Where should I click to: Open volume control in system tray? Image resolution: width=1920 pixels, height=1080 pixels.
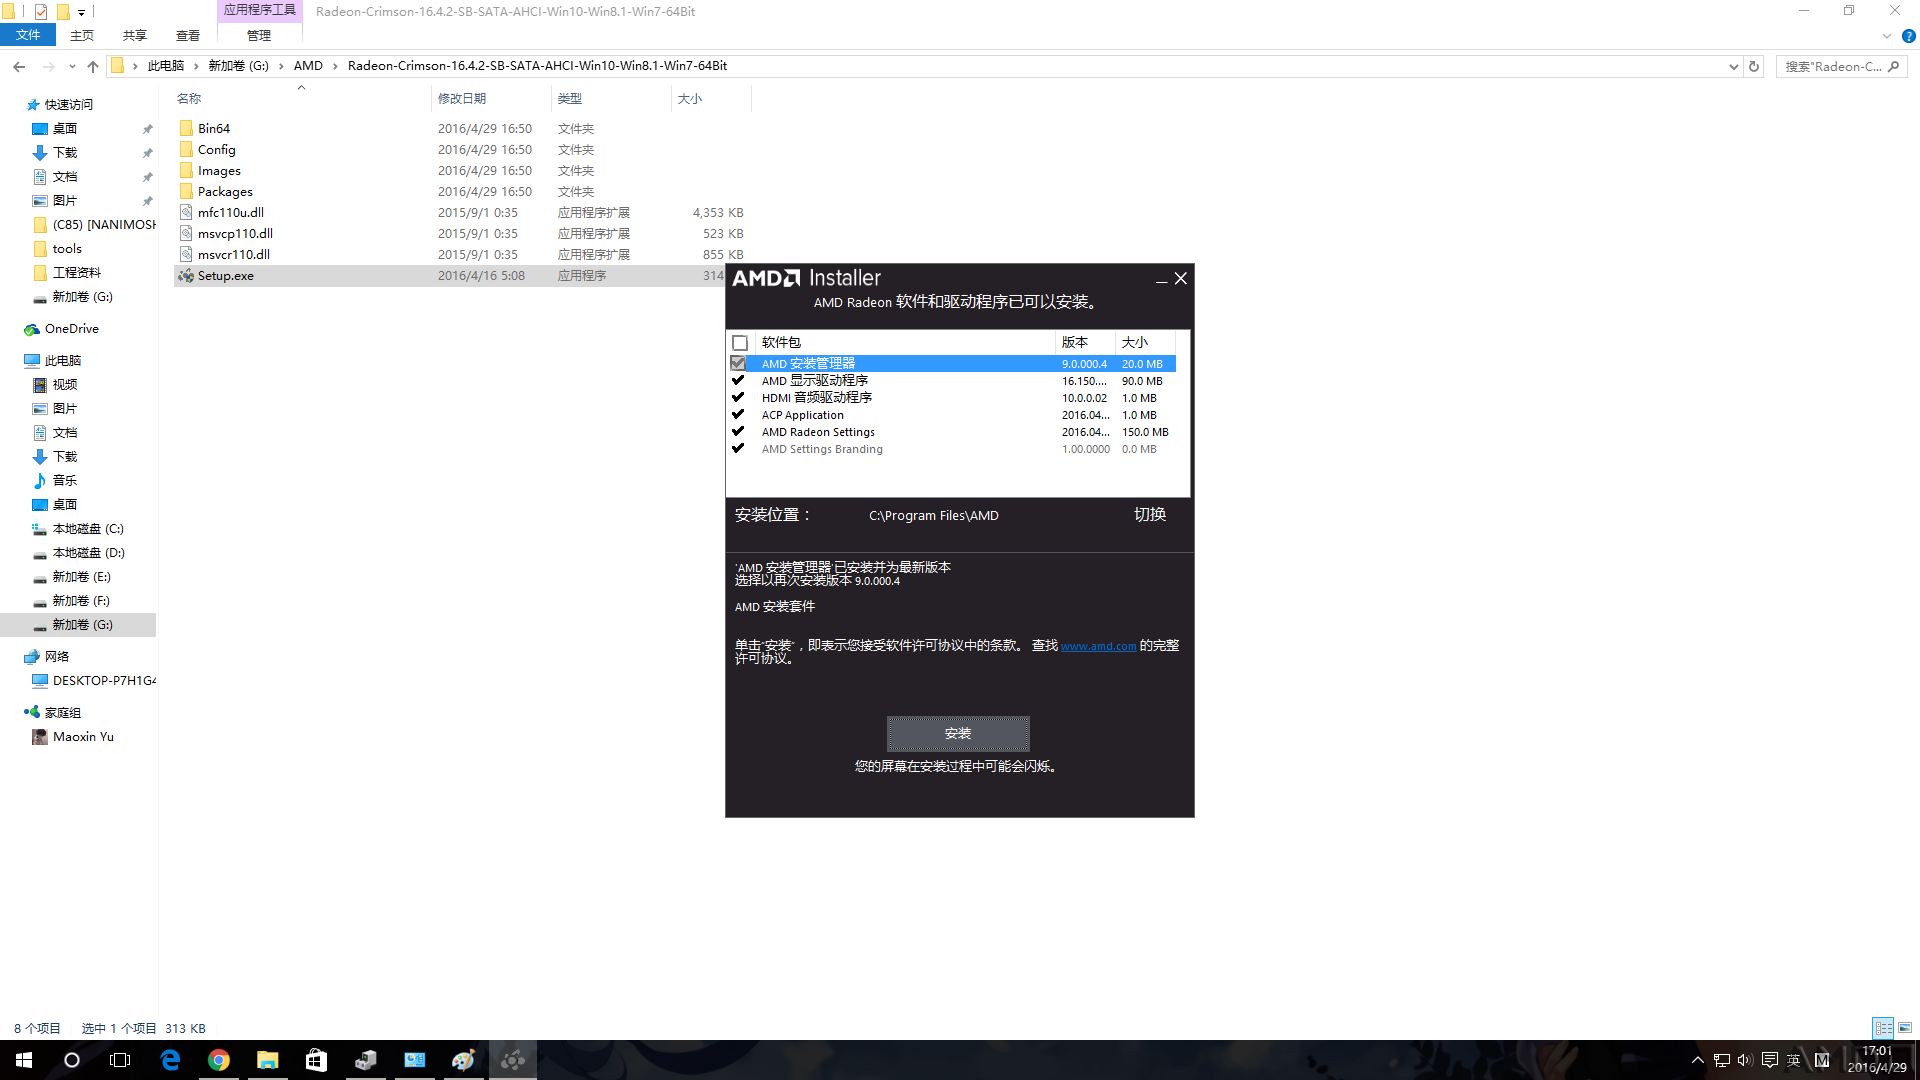point(1745,1060)
